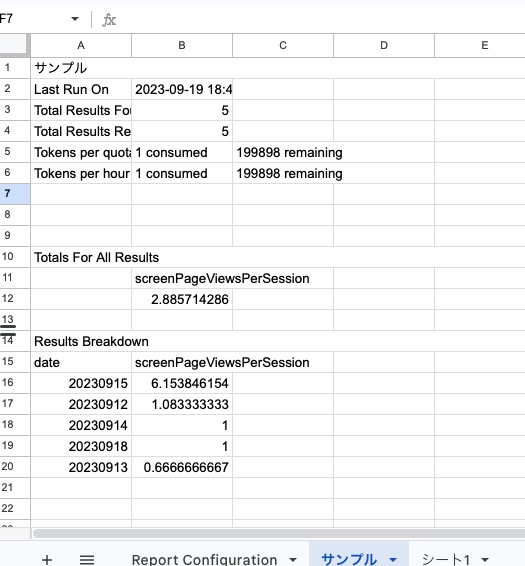
Task: Click value 1 in row 19
Action: (x=182, y=446)
